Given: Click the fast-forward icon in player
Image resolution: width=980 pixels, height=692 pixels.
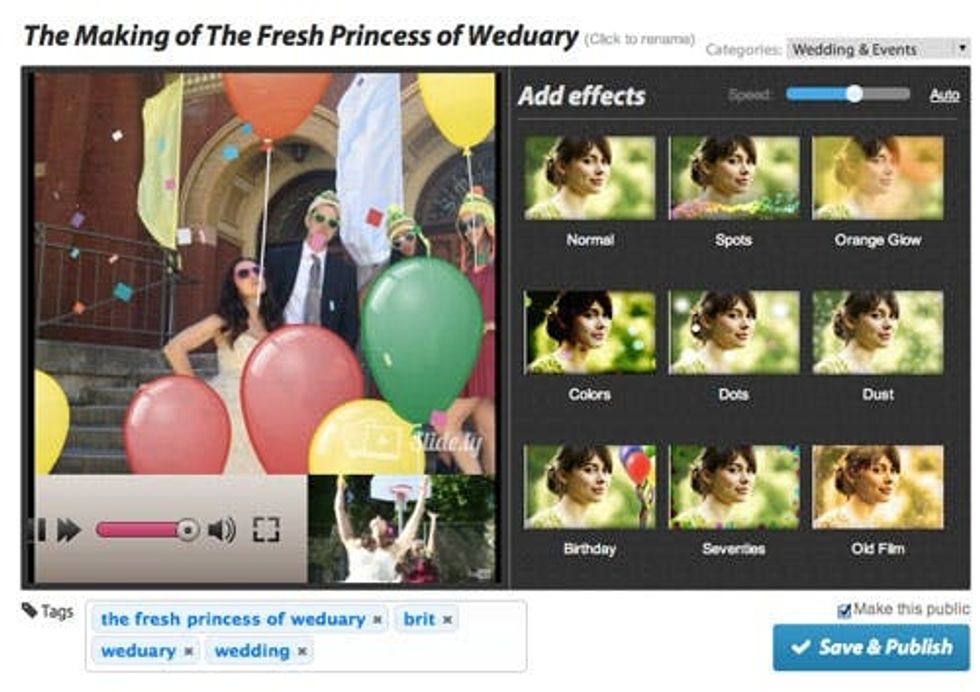Looking at the screenshot, I should 69,530.
